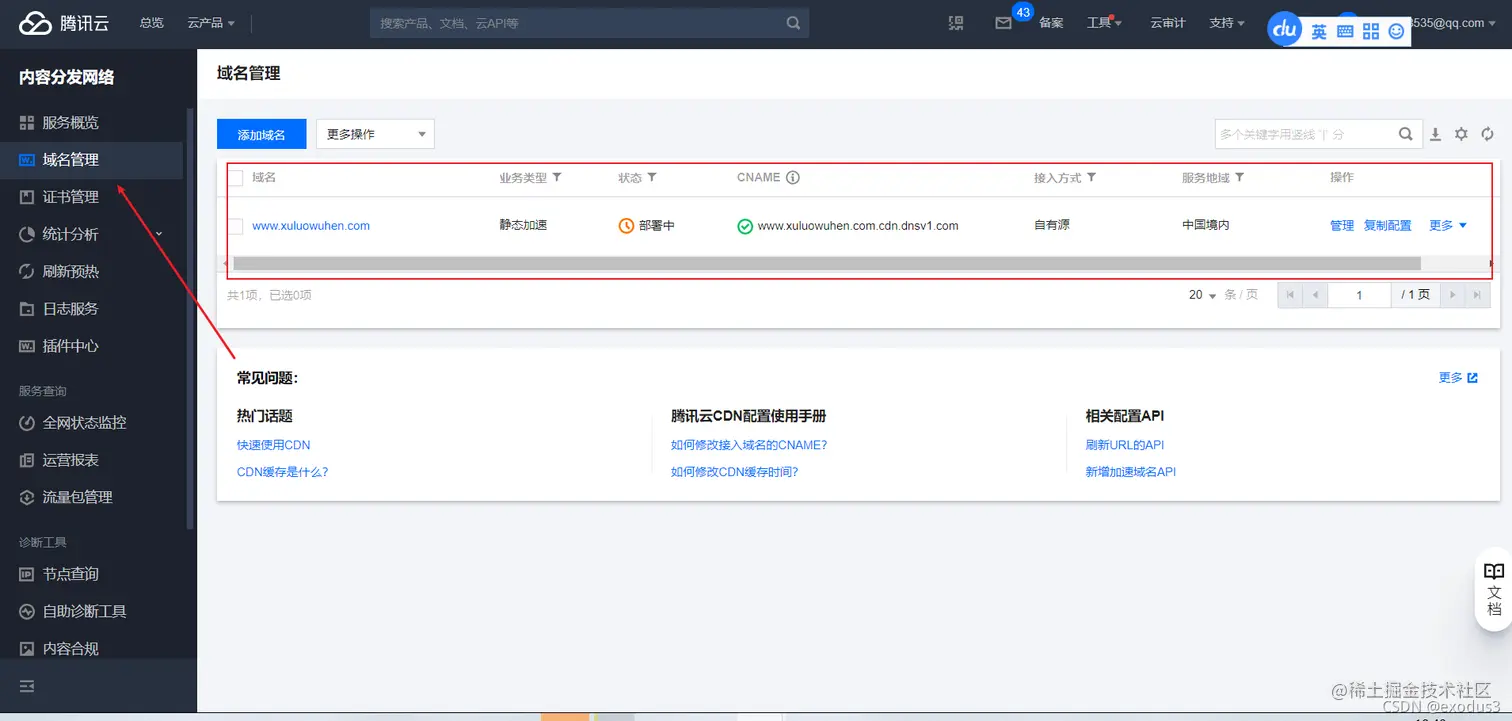
Task: Click the table's horizontal scrollbar
Action: click(x=826, y=263)
